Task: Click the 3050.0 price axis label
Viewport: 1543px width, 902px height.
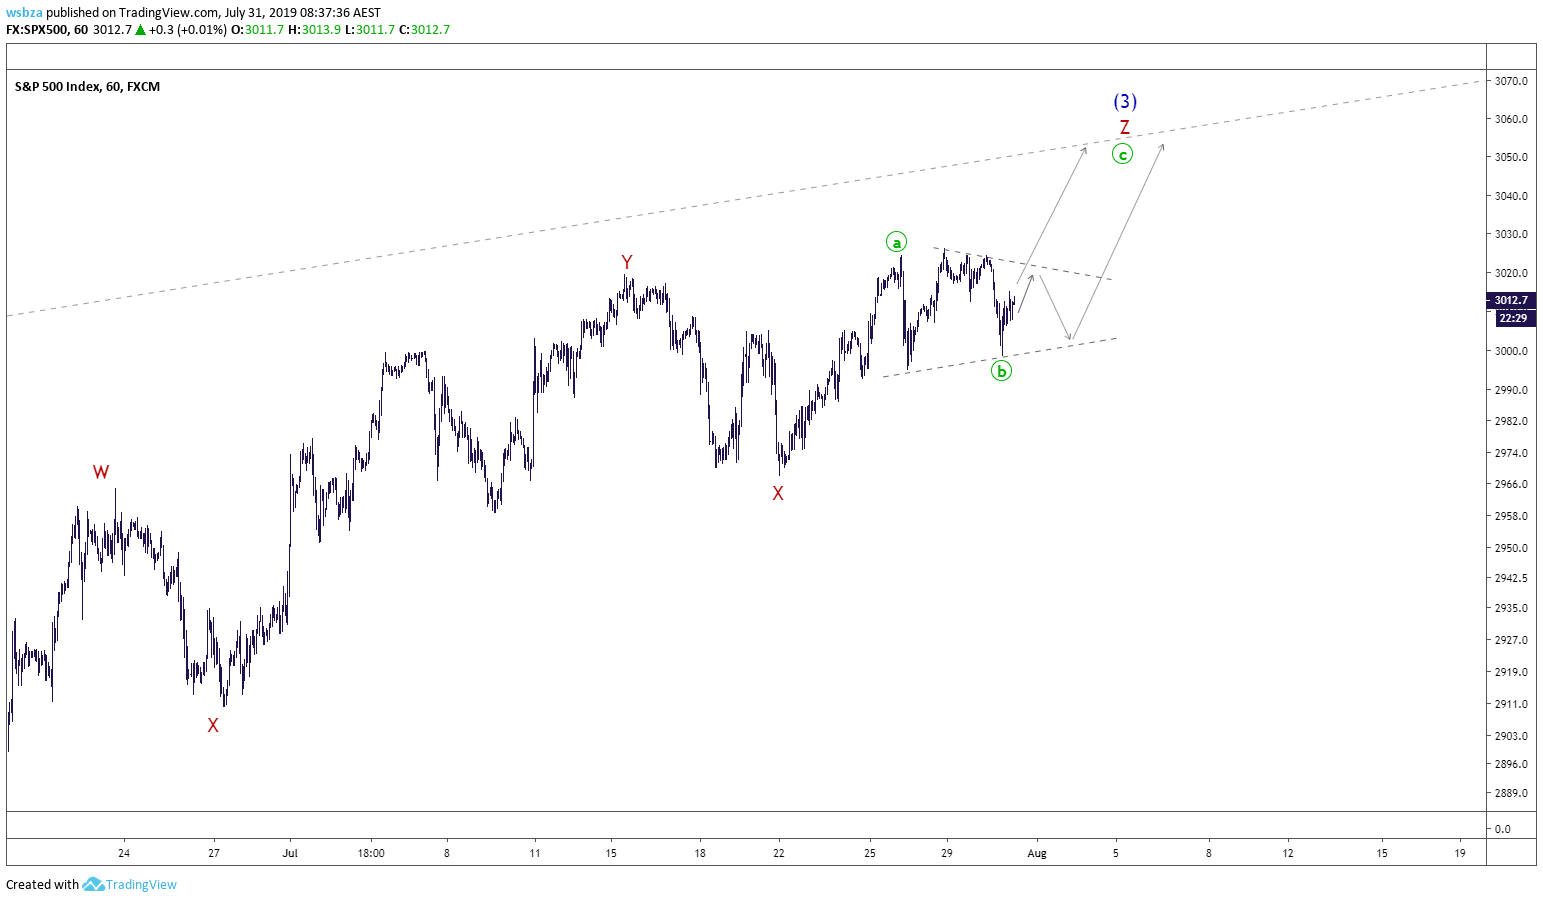Action: coord(1511,157)
